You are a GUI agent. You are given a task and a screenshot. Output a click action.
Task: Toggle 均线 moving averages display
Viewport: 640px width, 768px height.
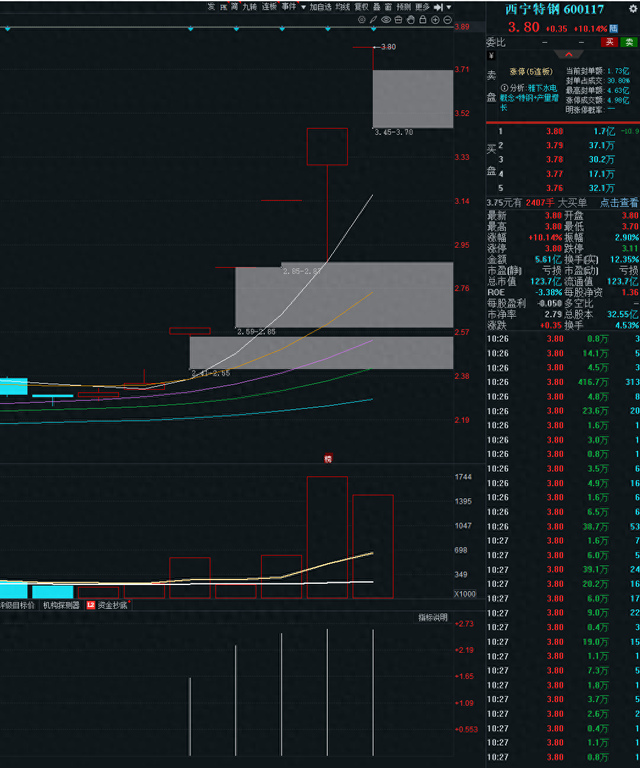coord(342,7)
